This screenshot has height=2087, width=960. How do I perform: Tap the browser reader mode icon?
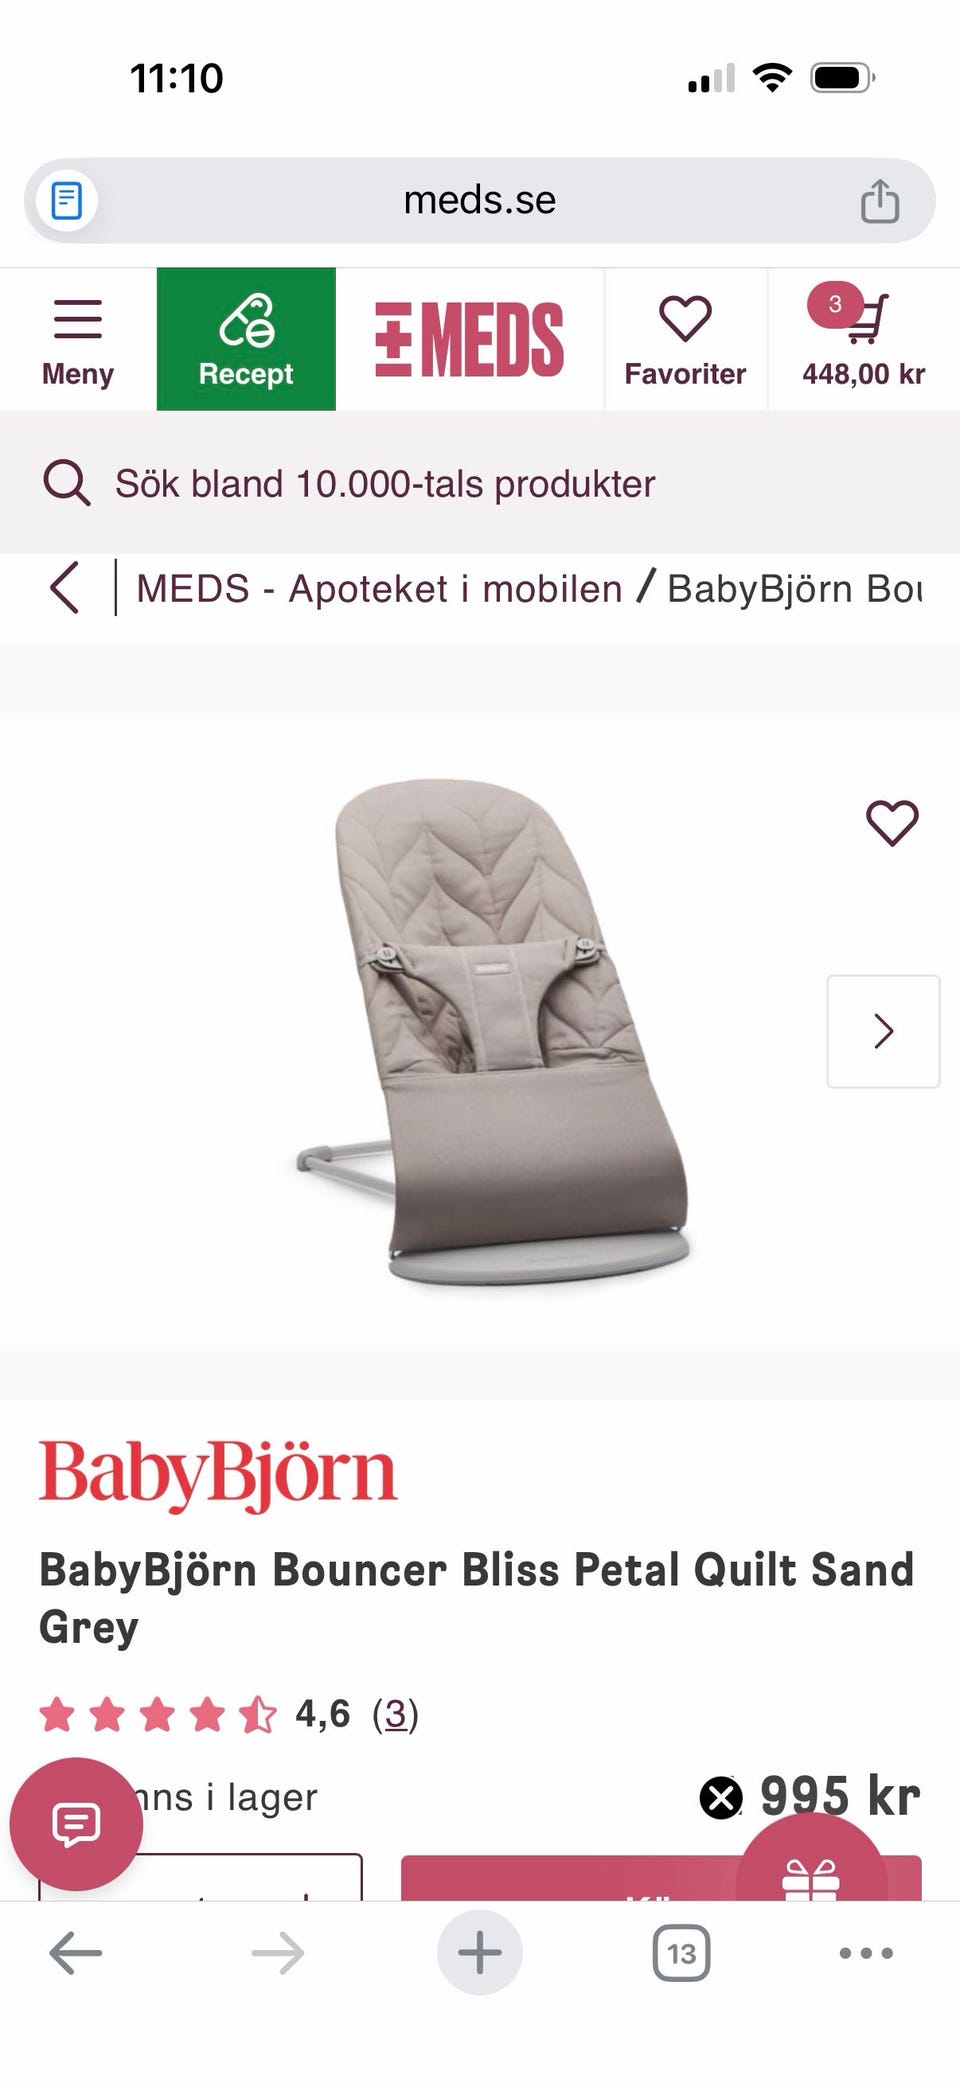pos(67,200)
